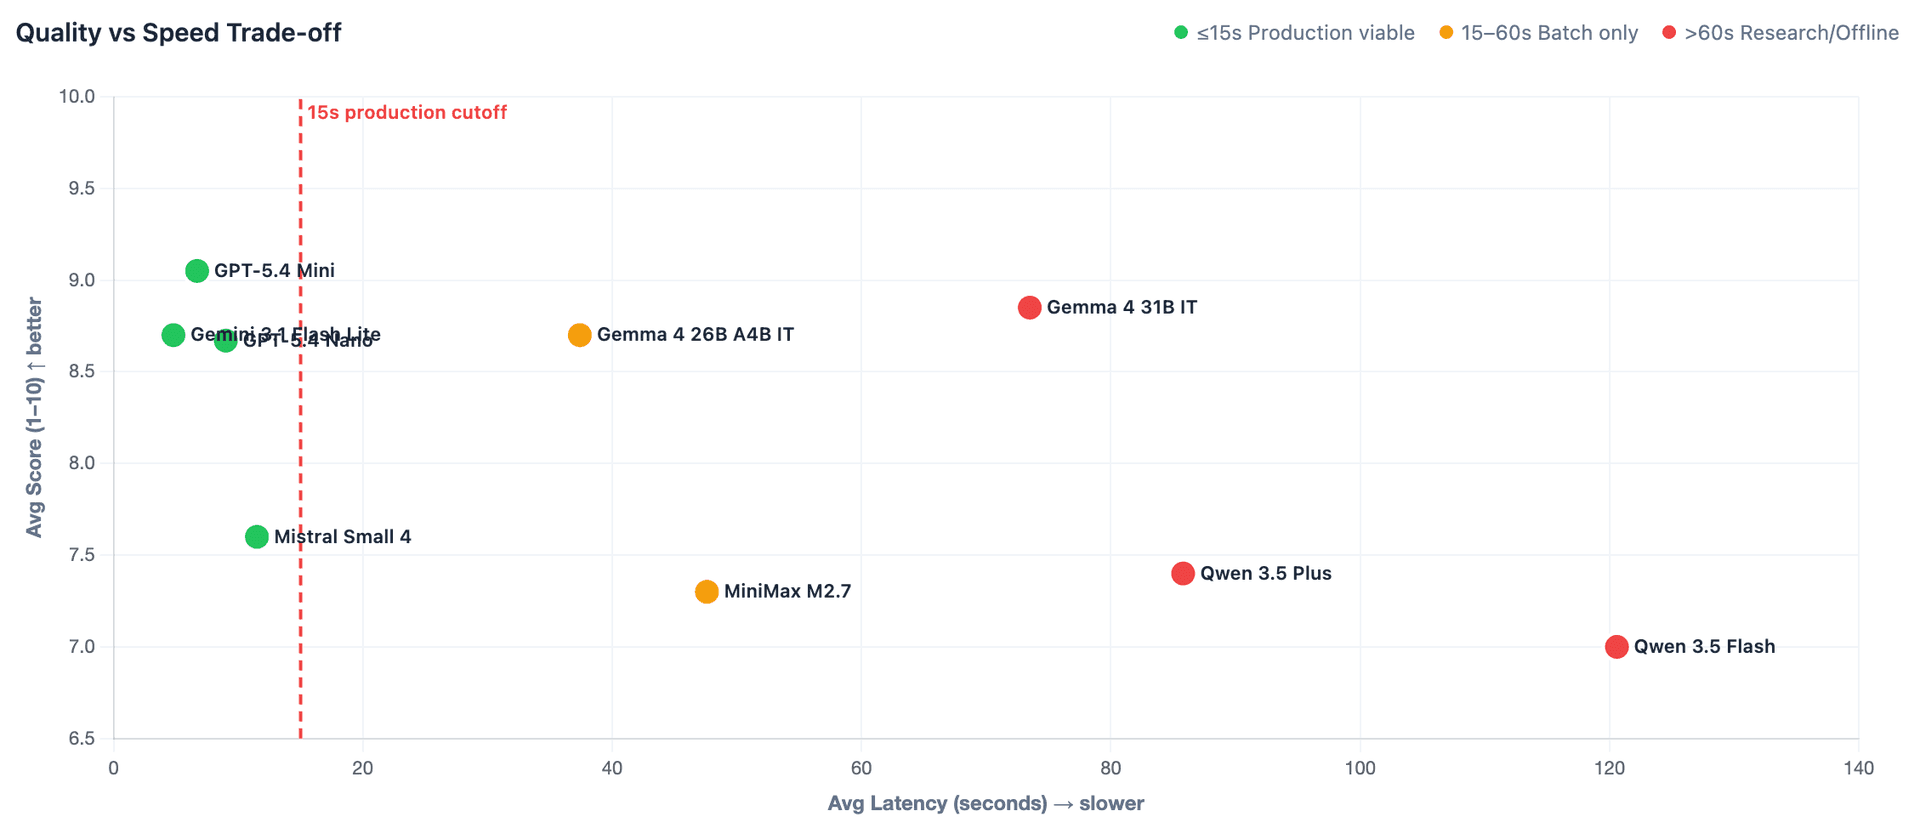Click the 10.0 y-axis tick label
Image resolution: width=1920 pixels, height=821 pixels.
click(x=77, y=97)
